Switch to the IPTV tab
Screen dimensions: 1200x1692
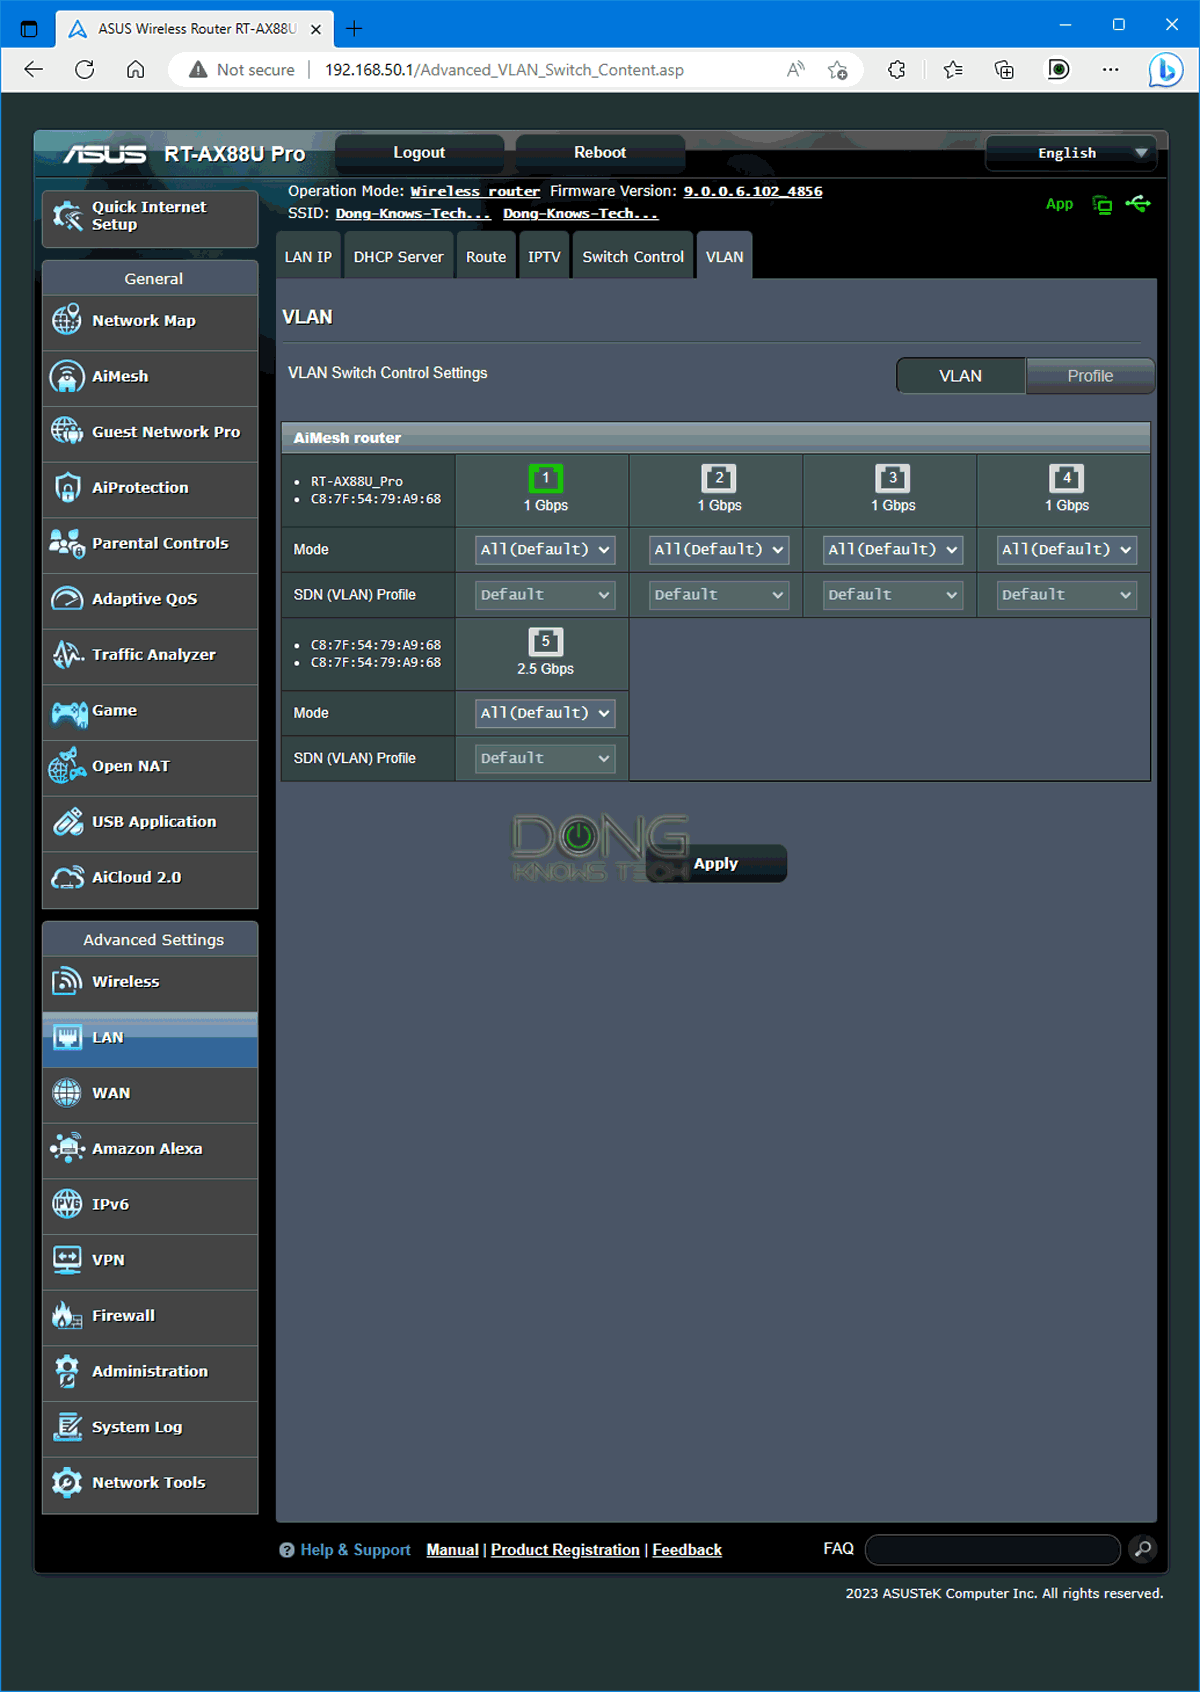pyautogui.click(x=544, y=257)
